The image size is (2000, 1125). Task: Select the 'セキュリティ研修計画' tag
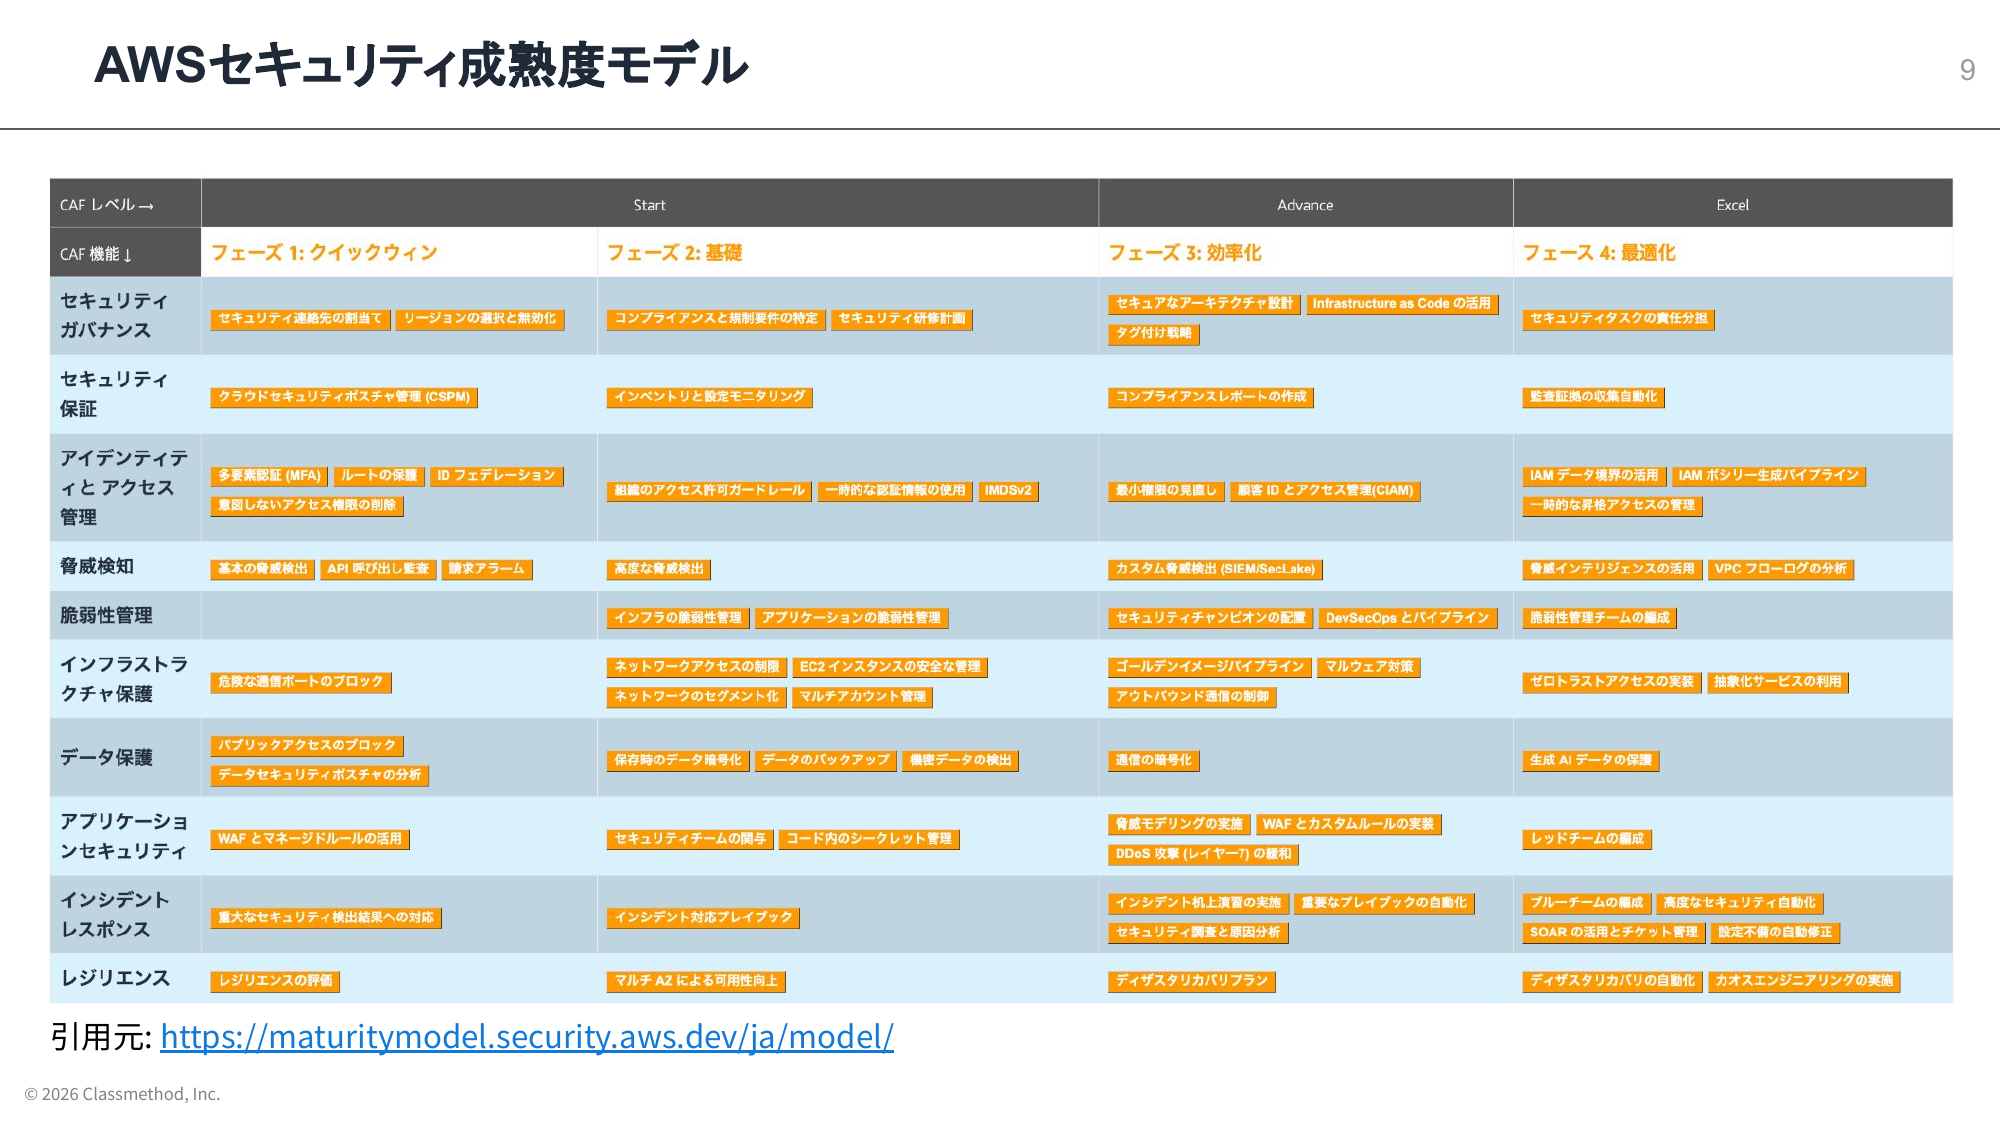click(x=902, y=319)
